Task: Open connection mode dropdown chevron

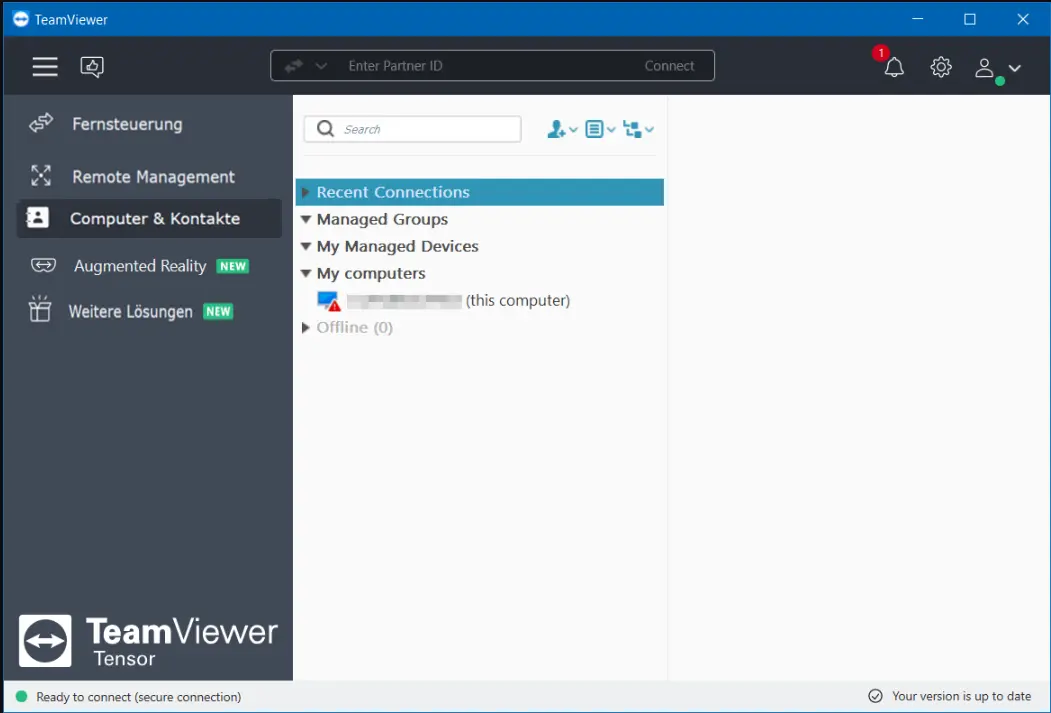Action: click(321, 66)
